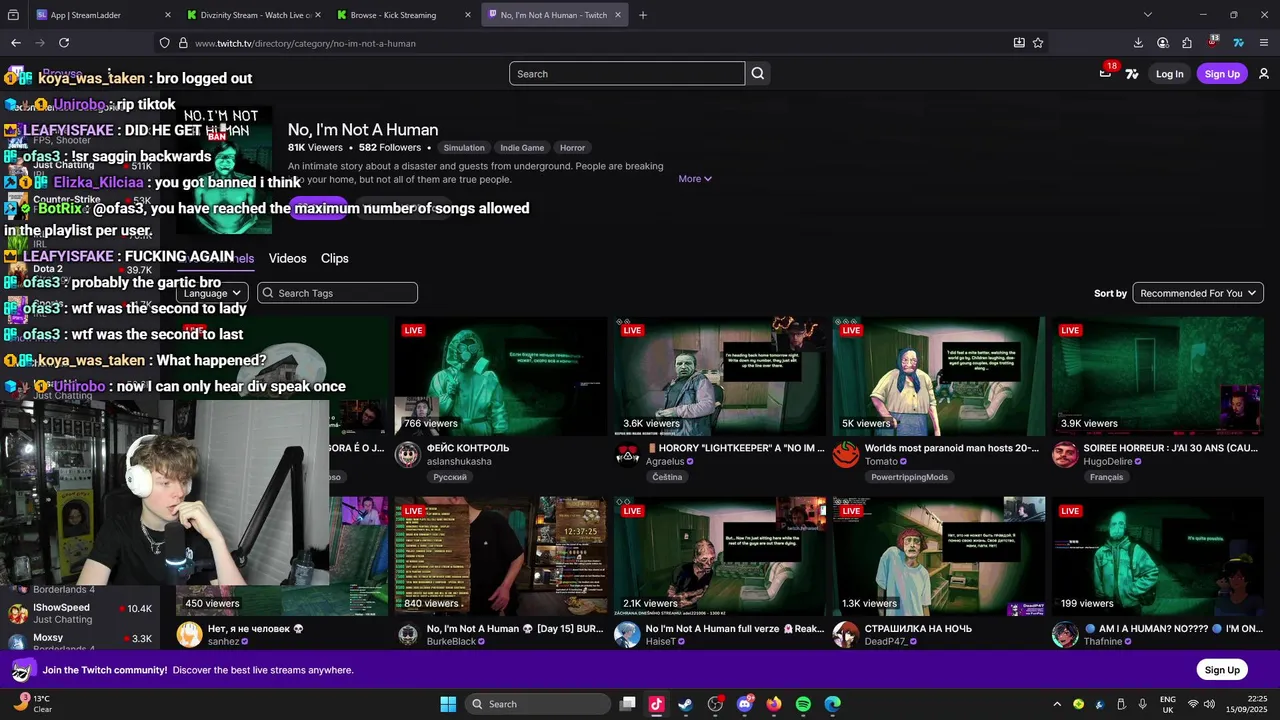The image size is (1280, 720).
Task: Close the No, I'm Not A Human tab
Action: pyautogui.click(x=618, y=15)
